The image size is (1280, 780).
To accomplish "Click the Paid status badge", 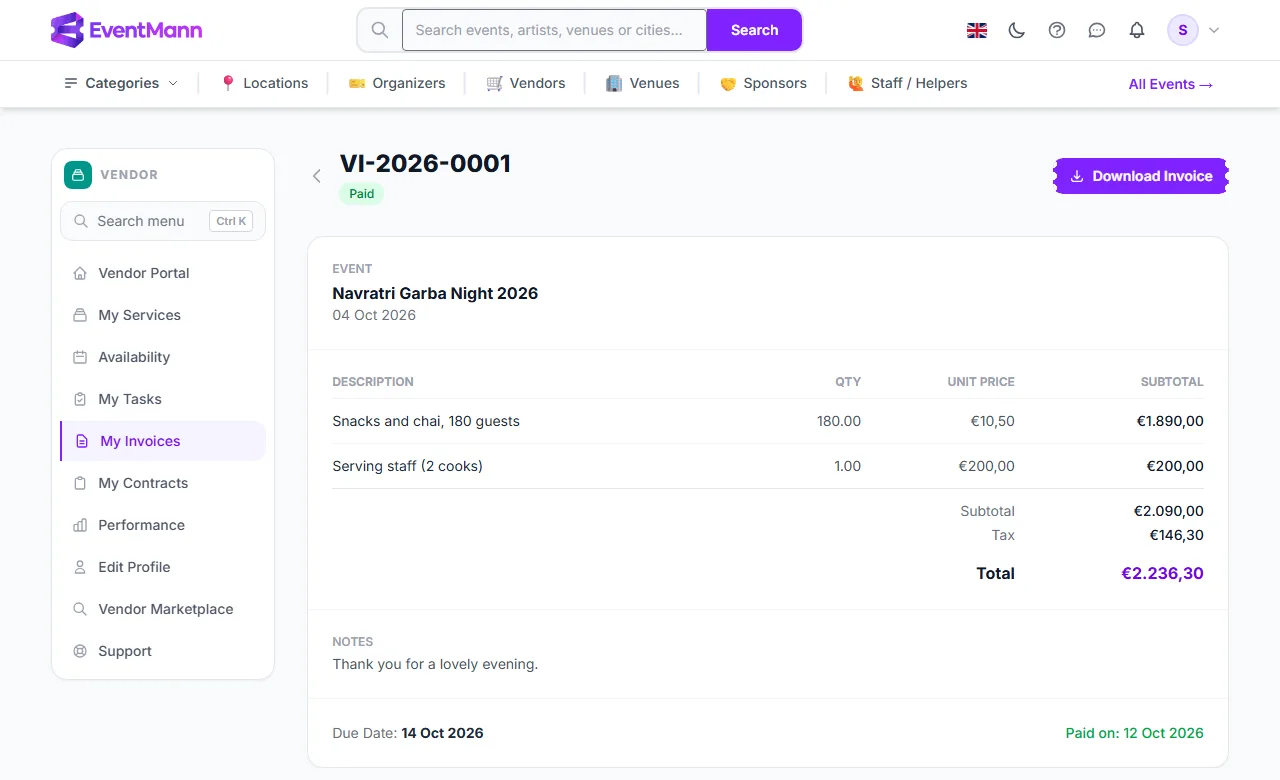I will tap(362, 194).
